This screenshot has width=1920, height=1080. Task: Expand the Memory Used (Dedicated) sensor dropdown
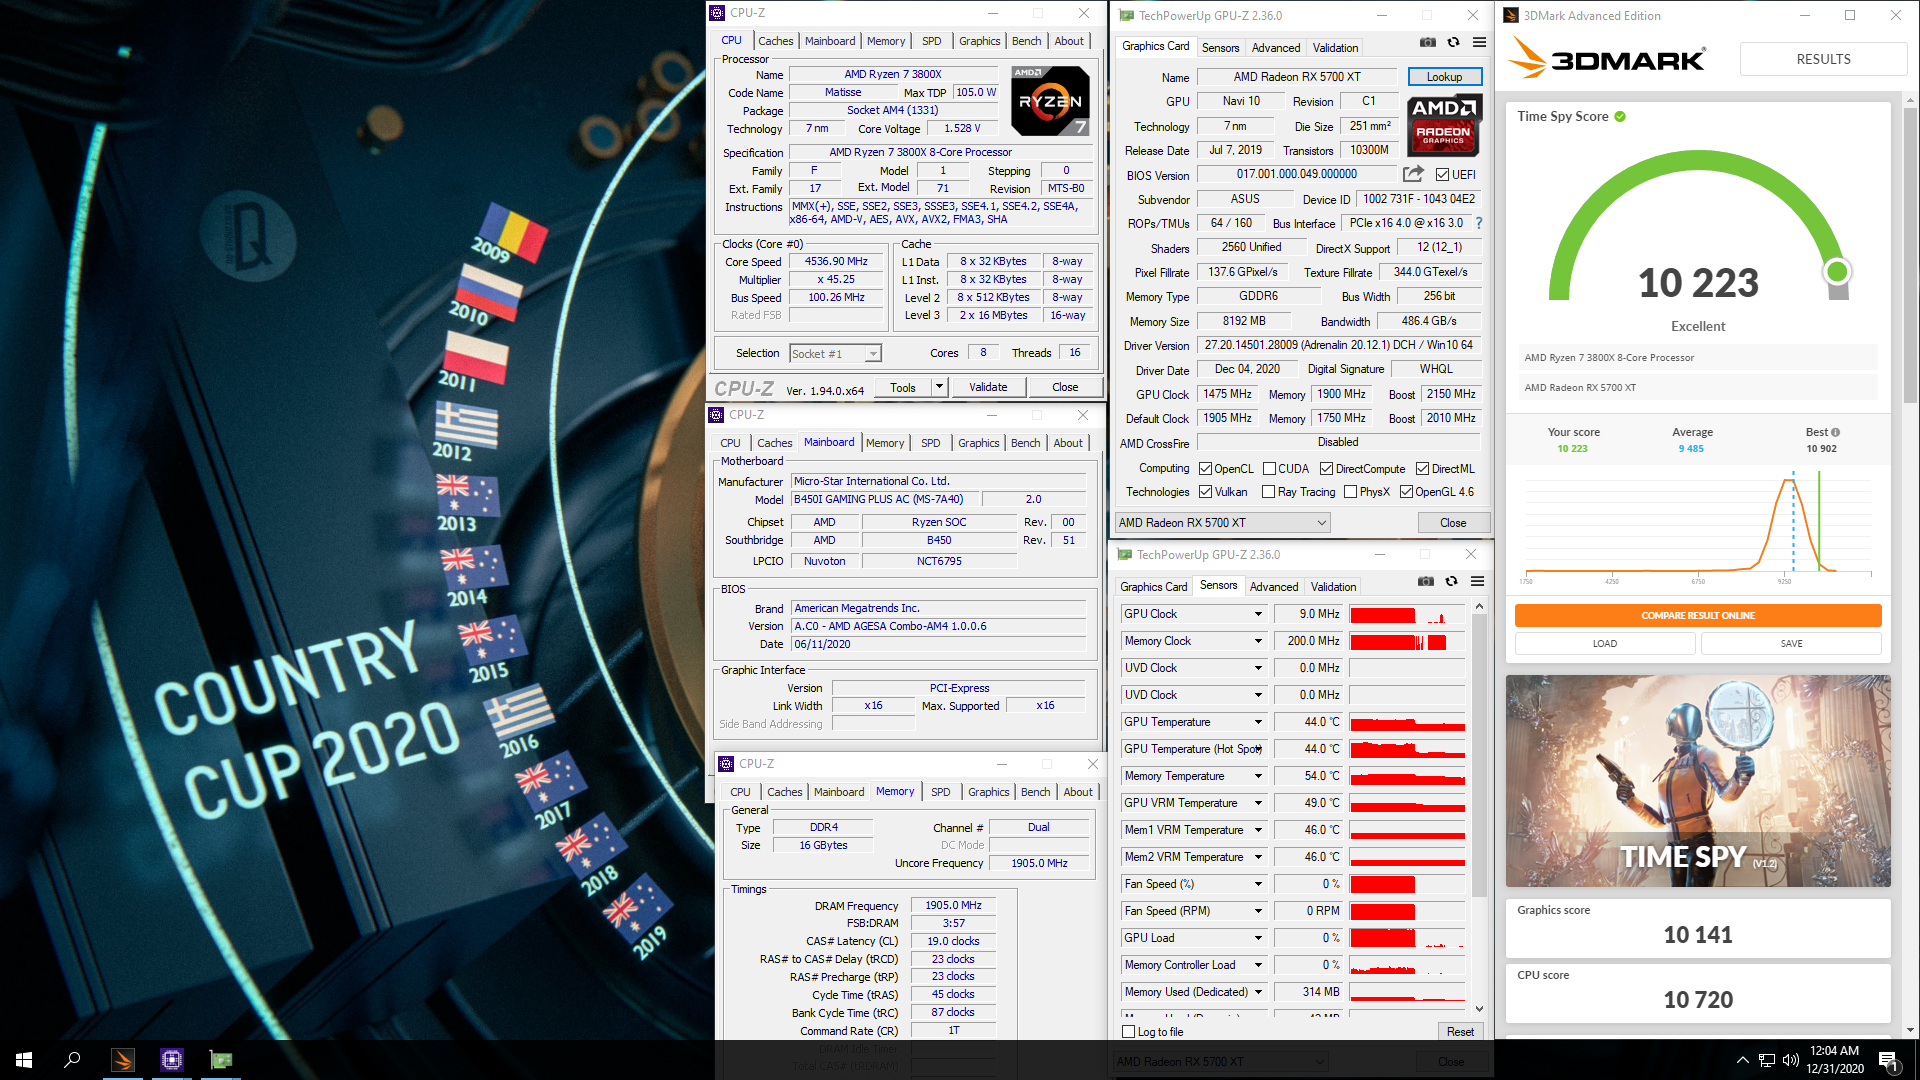[x=1258, y=992]
